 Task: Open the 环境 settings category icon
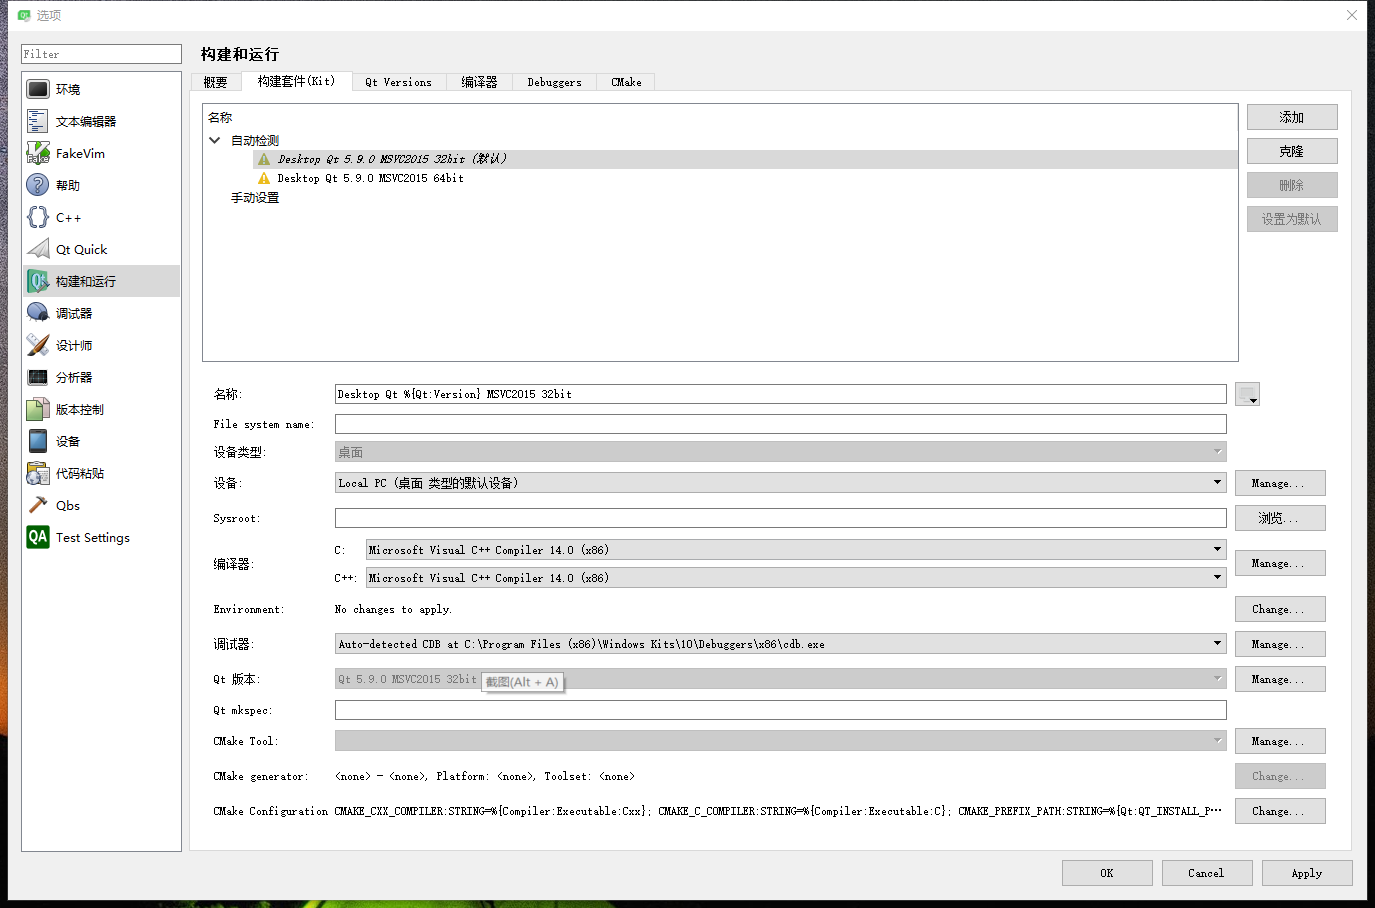click(38, 89)
